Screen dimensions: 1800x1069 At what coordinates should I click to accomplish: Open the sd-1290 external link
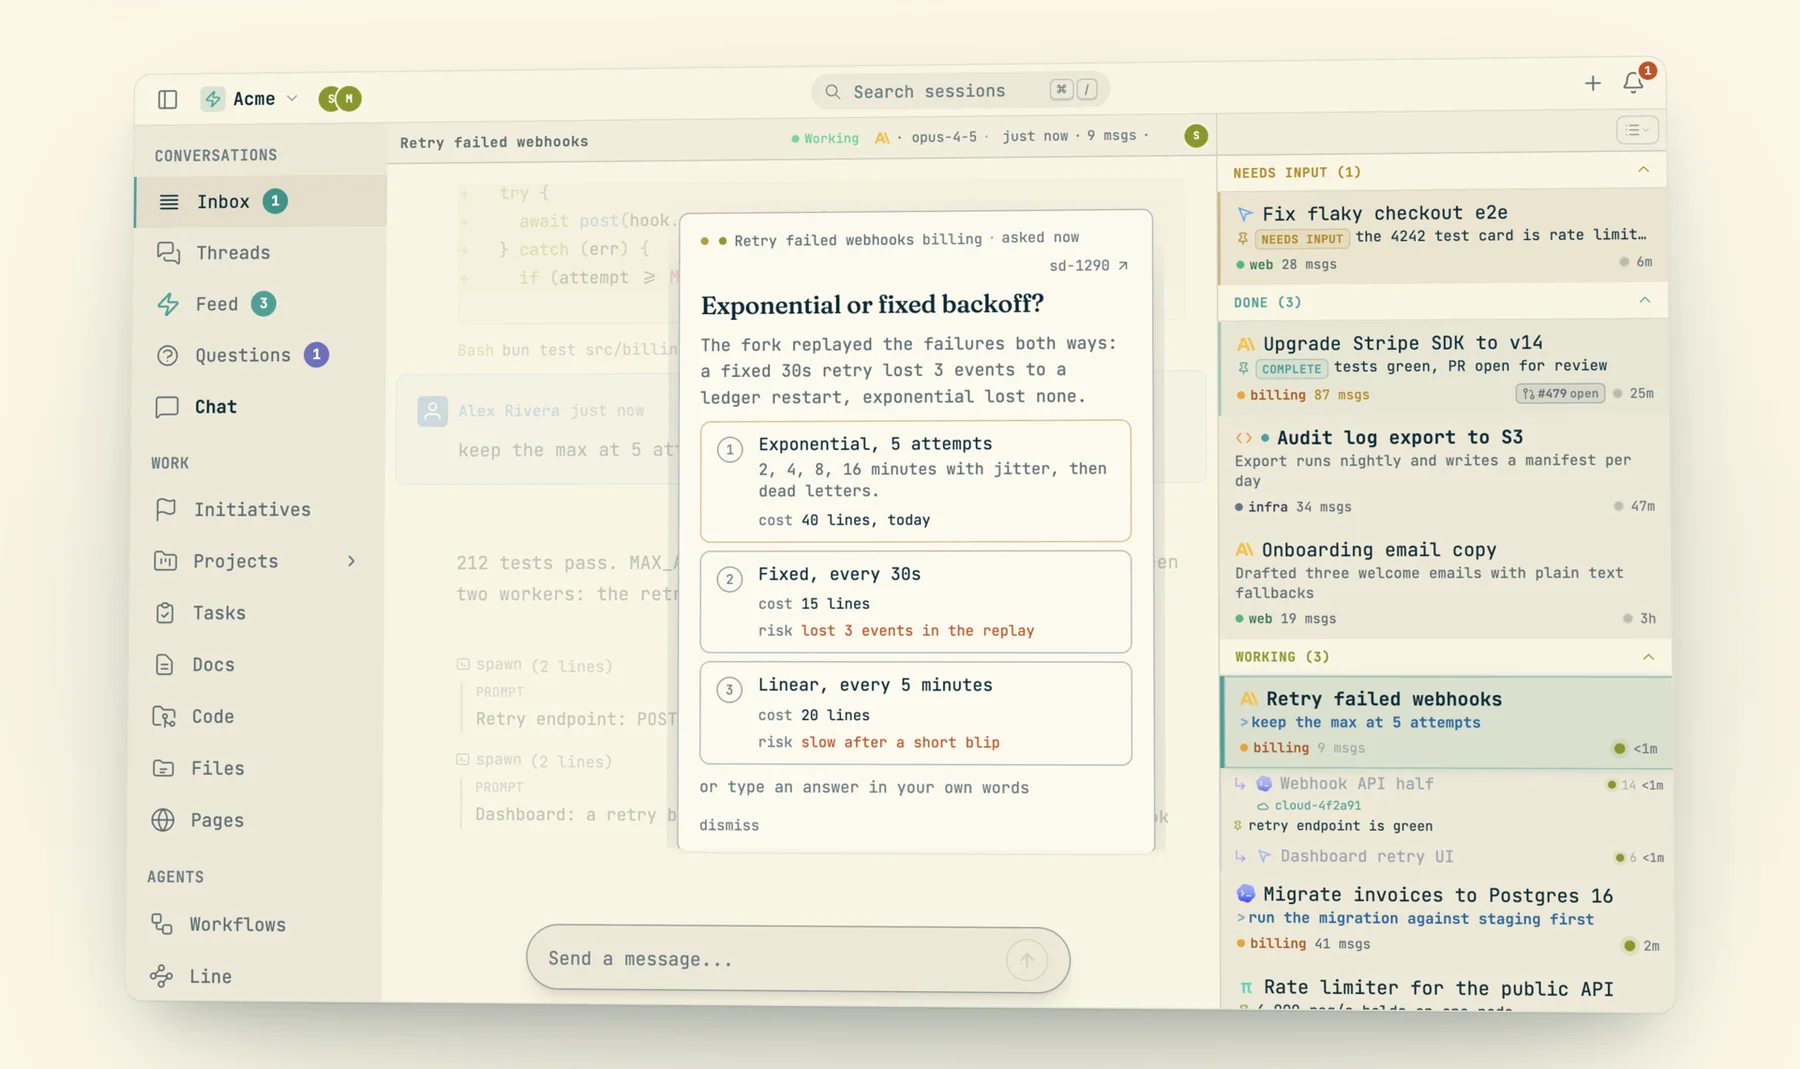[x=1088, y=265]
